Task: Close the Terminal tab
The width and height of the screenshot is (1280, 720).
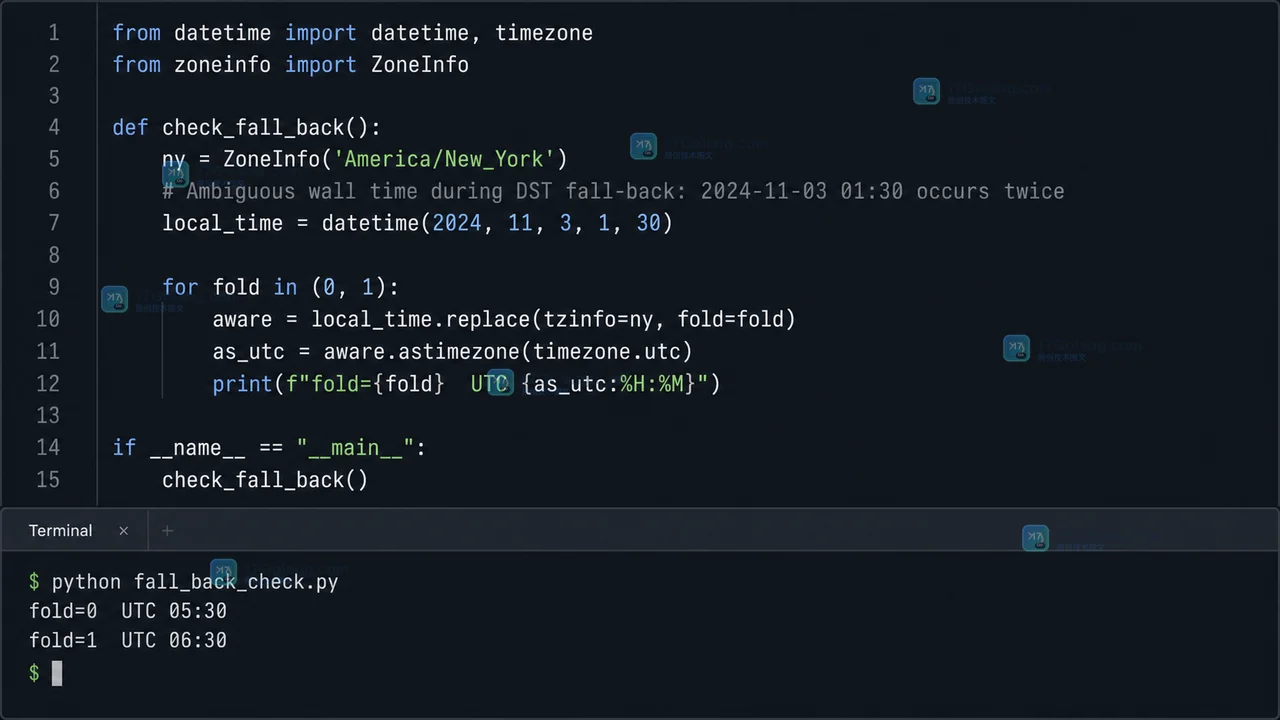Action: (x=124, y=531)
